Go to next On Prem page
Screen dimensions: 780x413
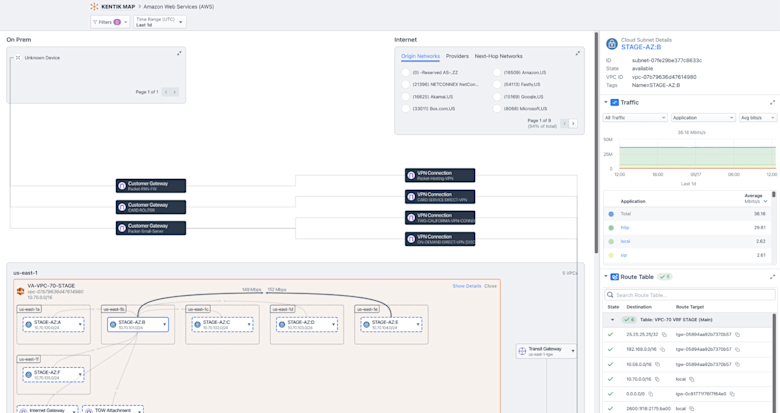point(175,92)
